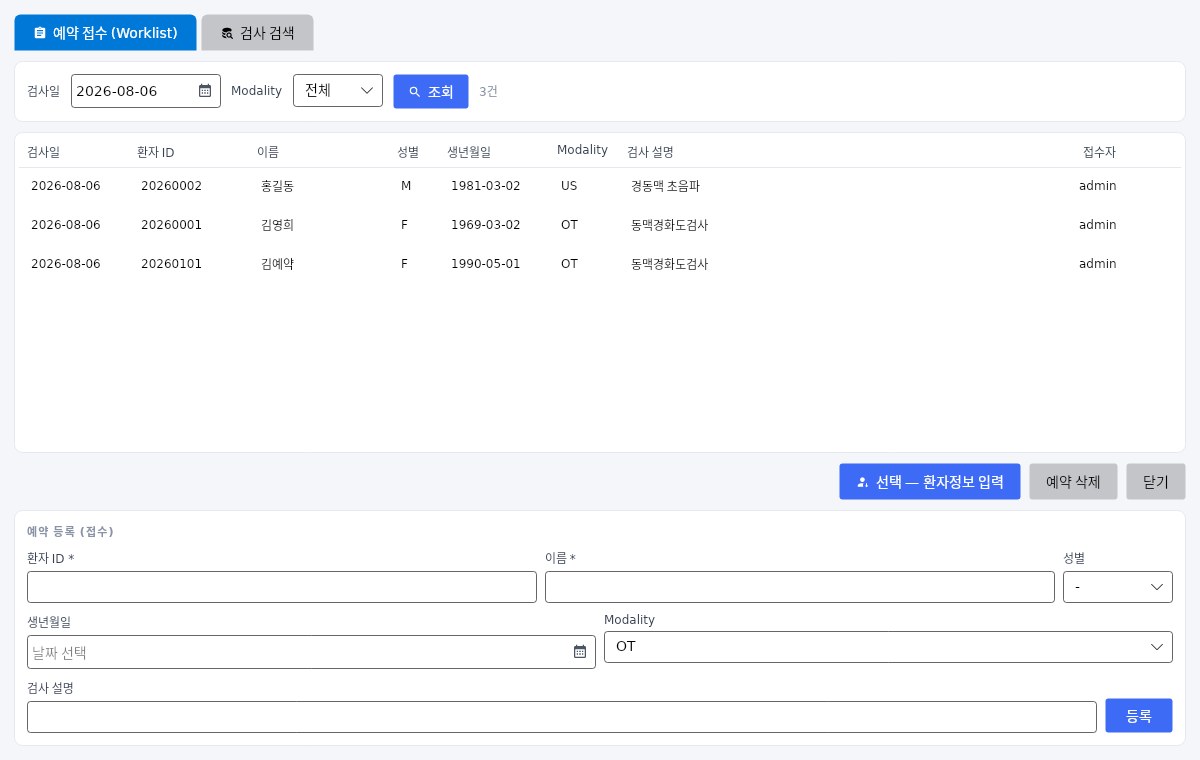The image size is (1200, 760).
Task: Click the 성별 column header
Action: coord(408,152)
